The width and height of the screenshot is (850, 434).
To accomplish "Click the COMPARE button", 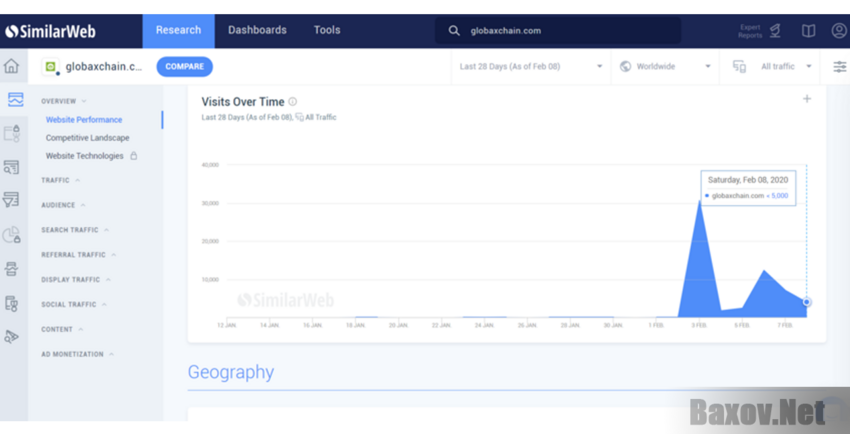I will click(184, 67).
